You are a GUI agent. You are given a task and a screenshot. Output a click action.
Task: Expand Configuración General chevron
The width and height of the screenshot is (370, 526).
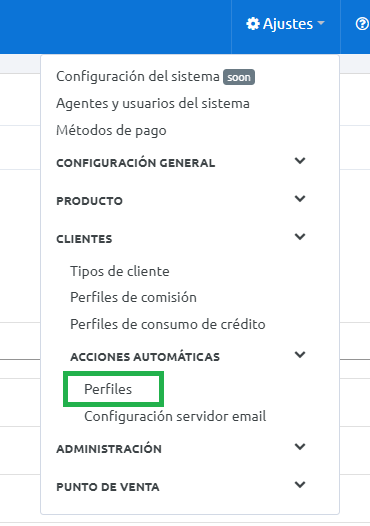coord(300,161)
